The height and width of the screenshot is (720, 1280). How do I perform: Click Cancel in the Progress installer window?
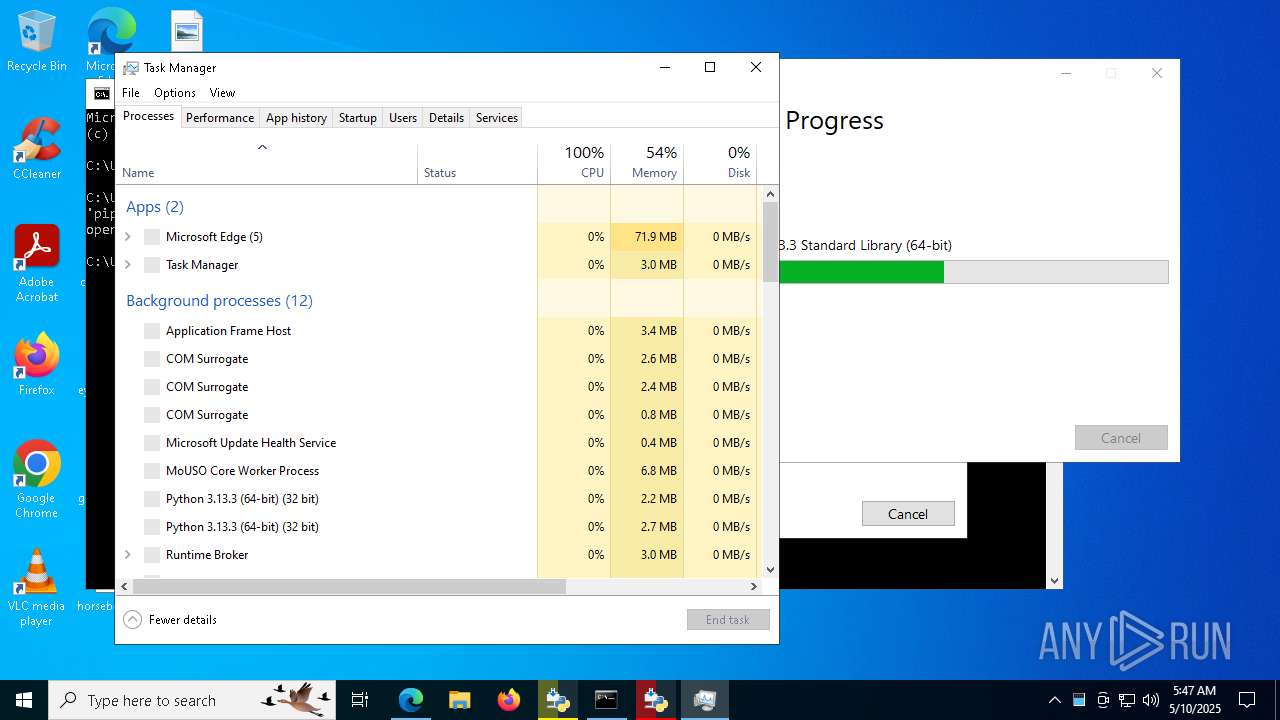click(x=1121, y=438)
